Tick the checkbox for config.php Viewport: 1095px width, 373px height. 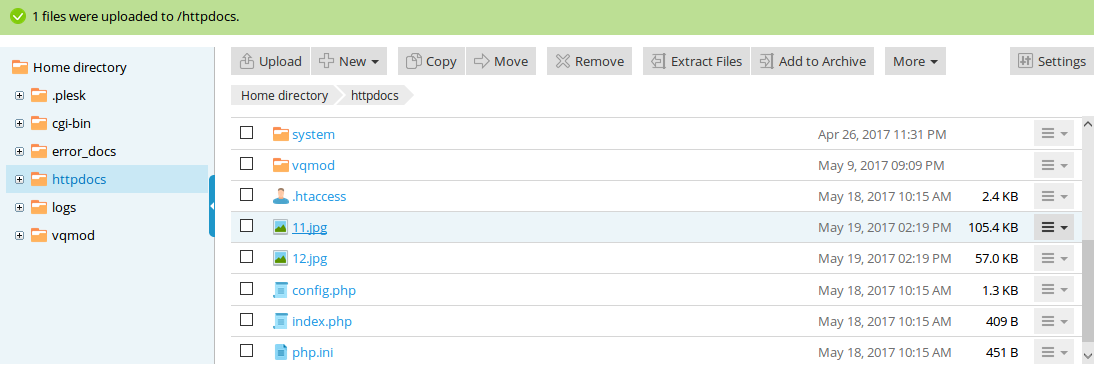(247, 288)
